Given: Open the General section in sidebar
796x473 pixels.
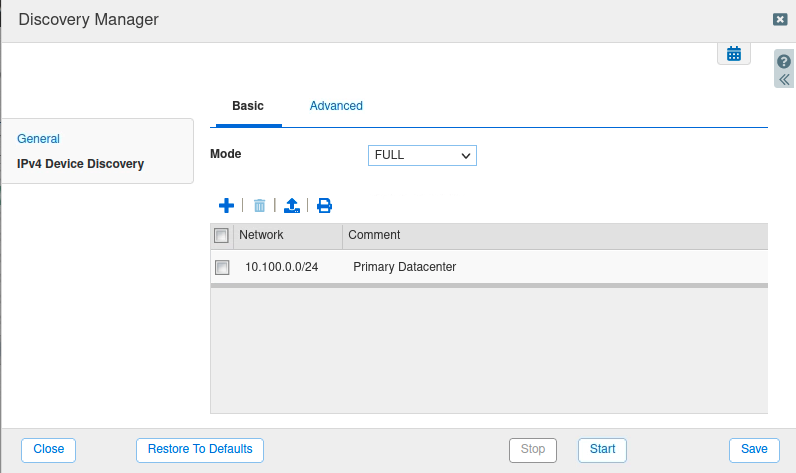Looking at the screenshot, I should (38, 139).
